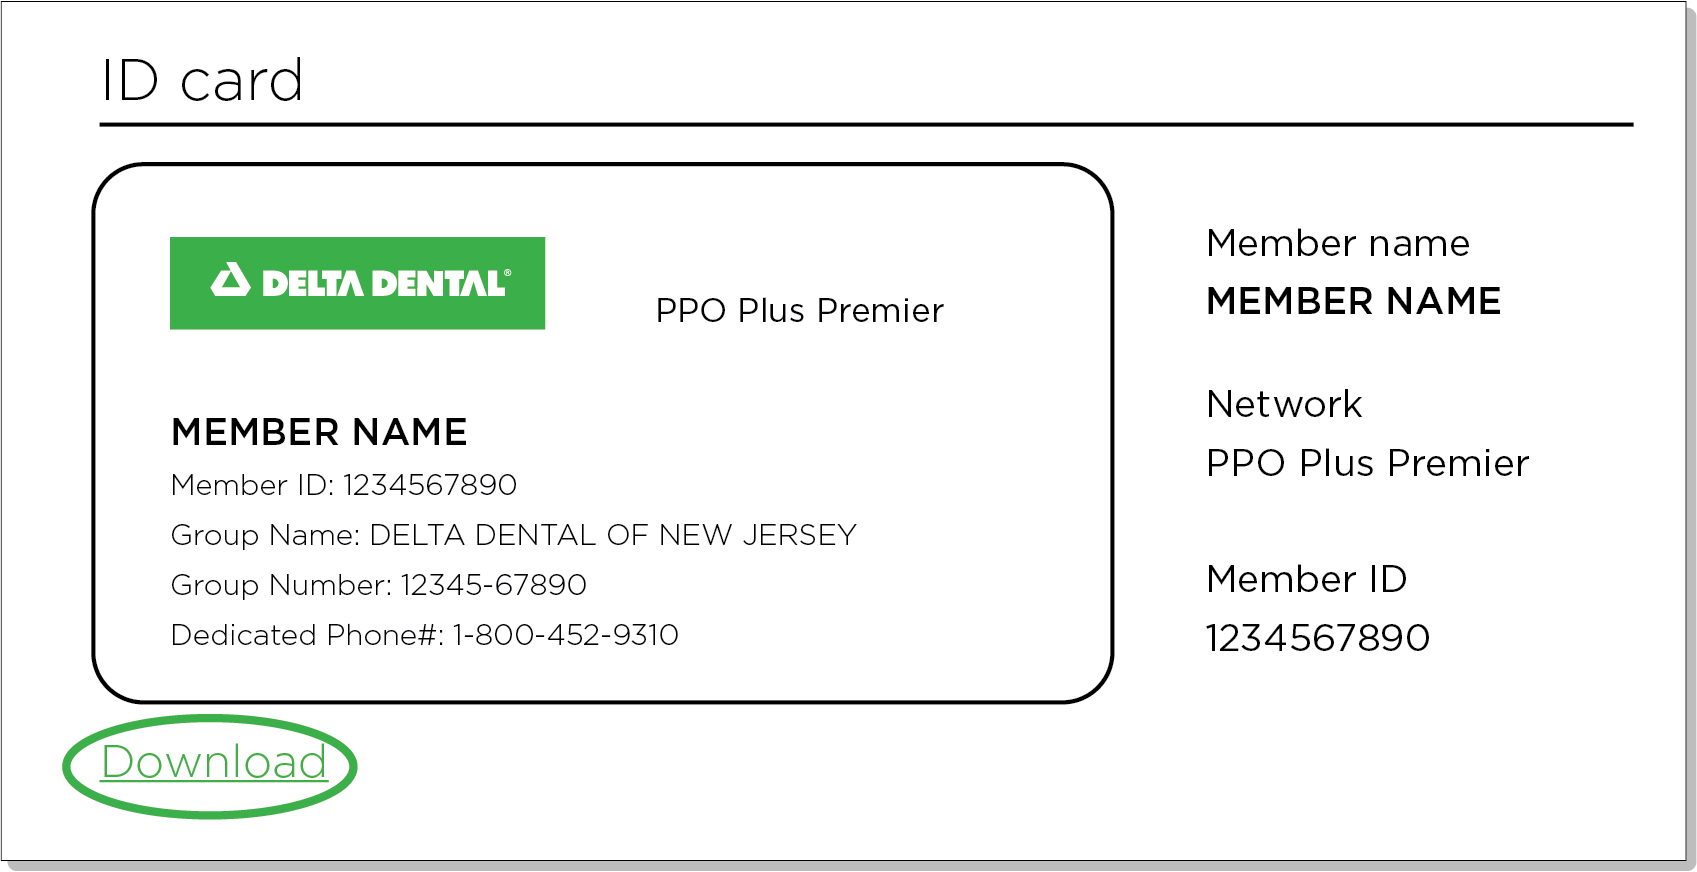The height and width of the screenshot is (872, 1697).
Task: Click the registered trademark symbol in logo
Action: tap(508, 272)
